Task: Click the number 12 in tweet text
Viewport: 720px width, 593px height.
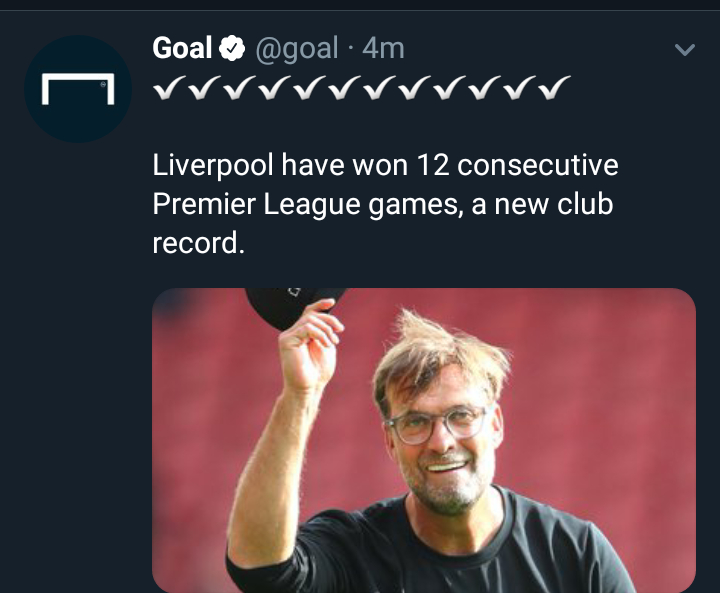Action: (433, 165)
